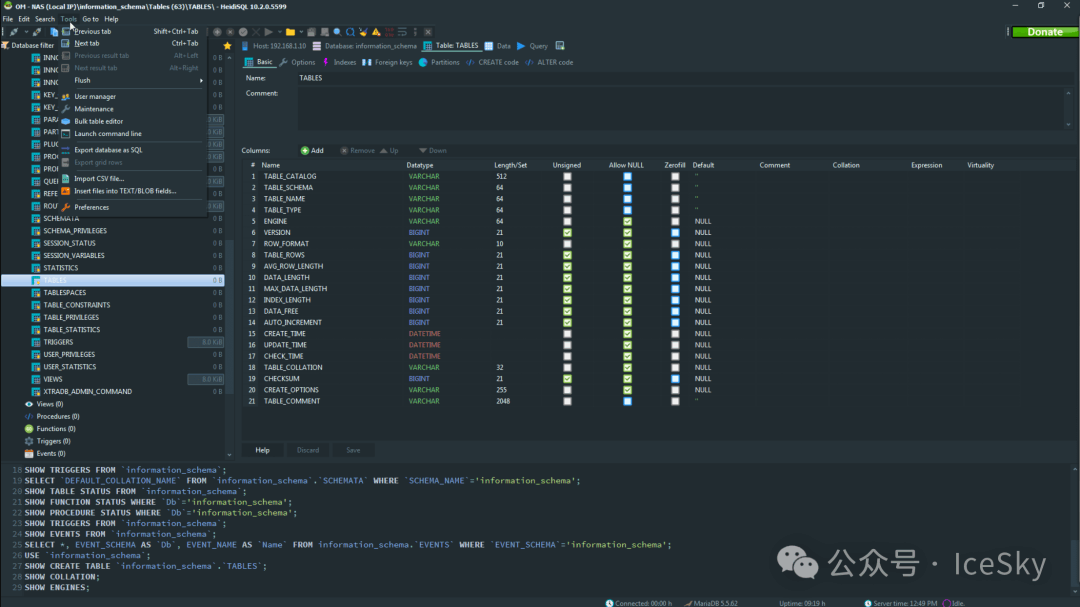Screen dimensions: 1080x607
Task: Toggle Zerofill checkbox for CHECKSUM column
Action: click(675, 379)
